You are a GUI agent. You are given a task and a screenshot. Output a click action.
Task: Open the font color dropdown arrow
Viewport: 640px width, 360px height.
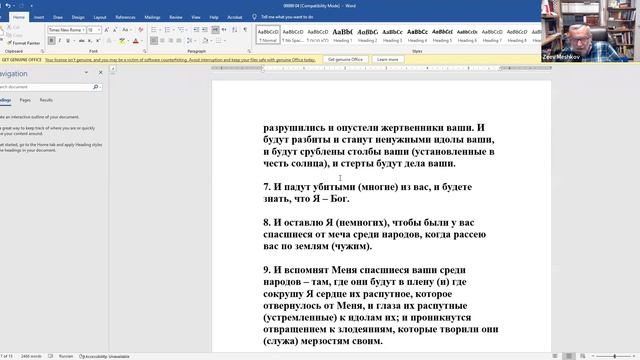(142, 41)
